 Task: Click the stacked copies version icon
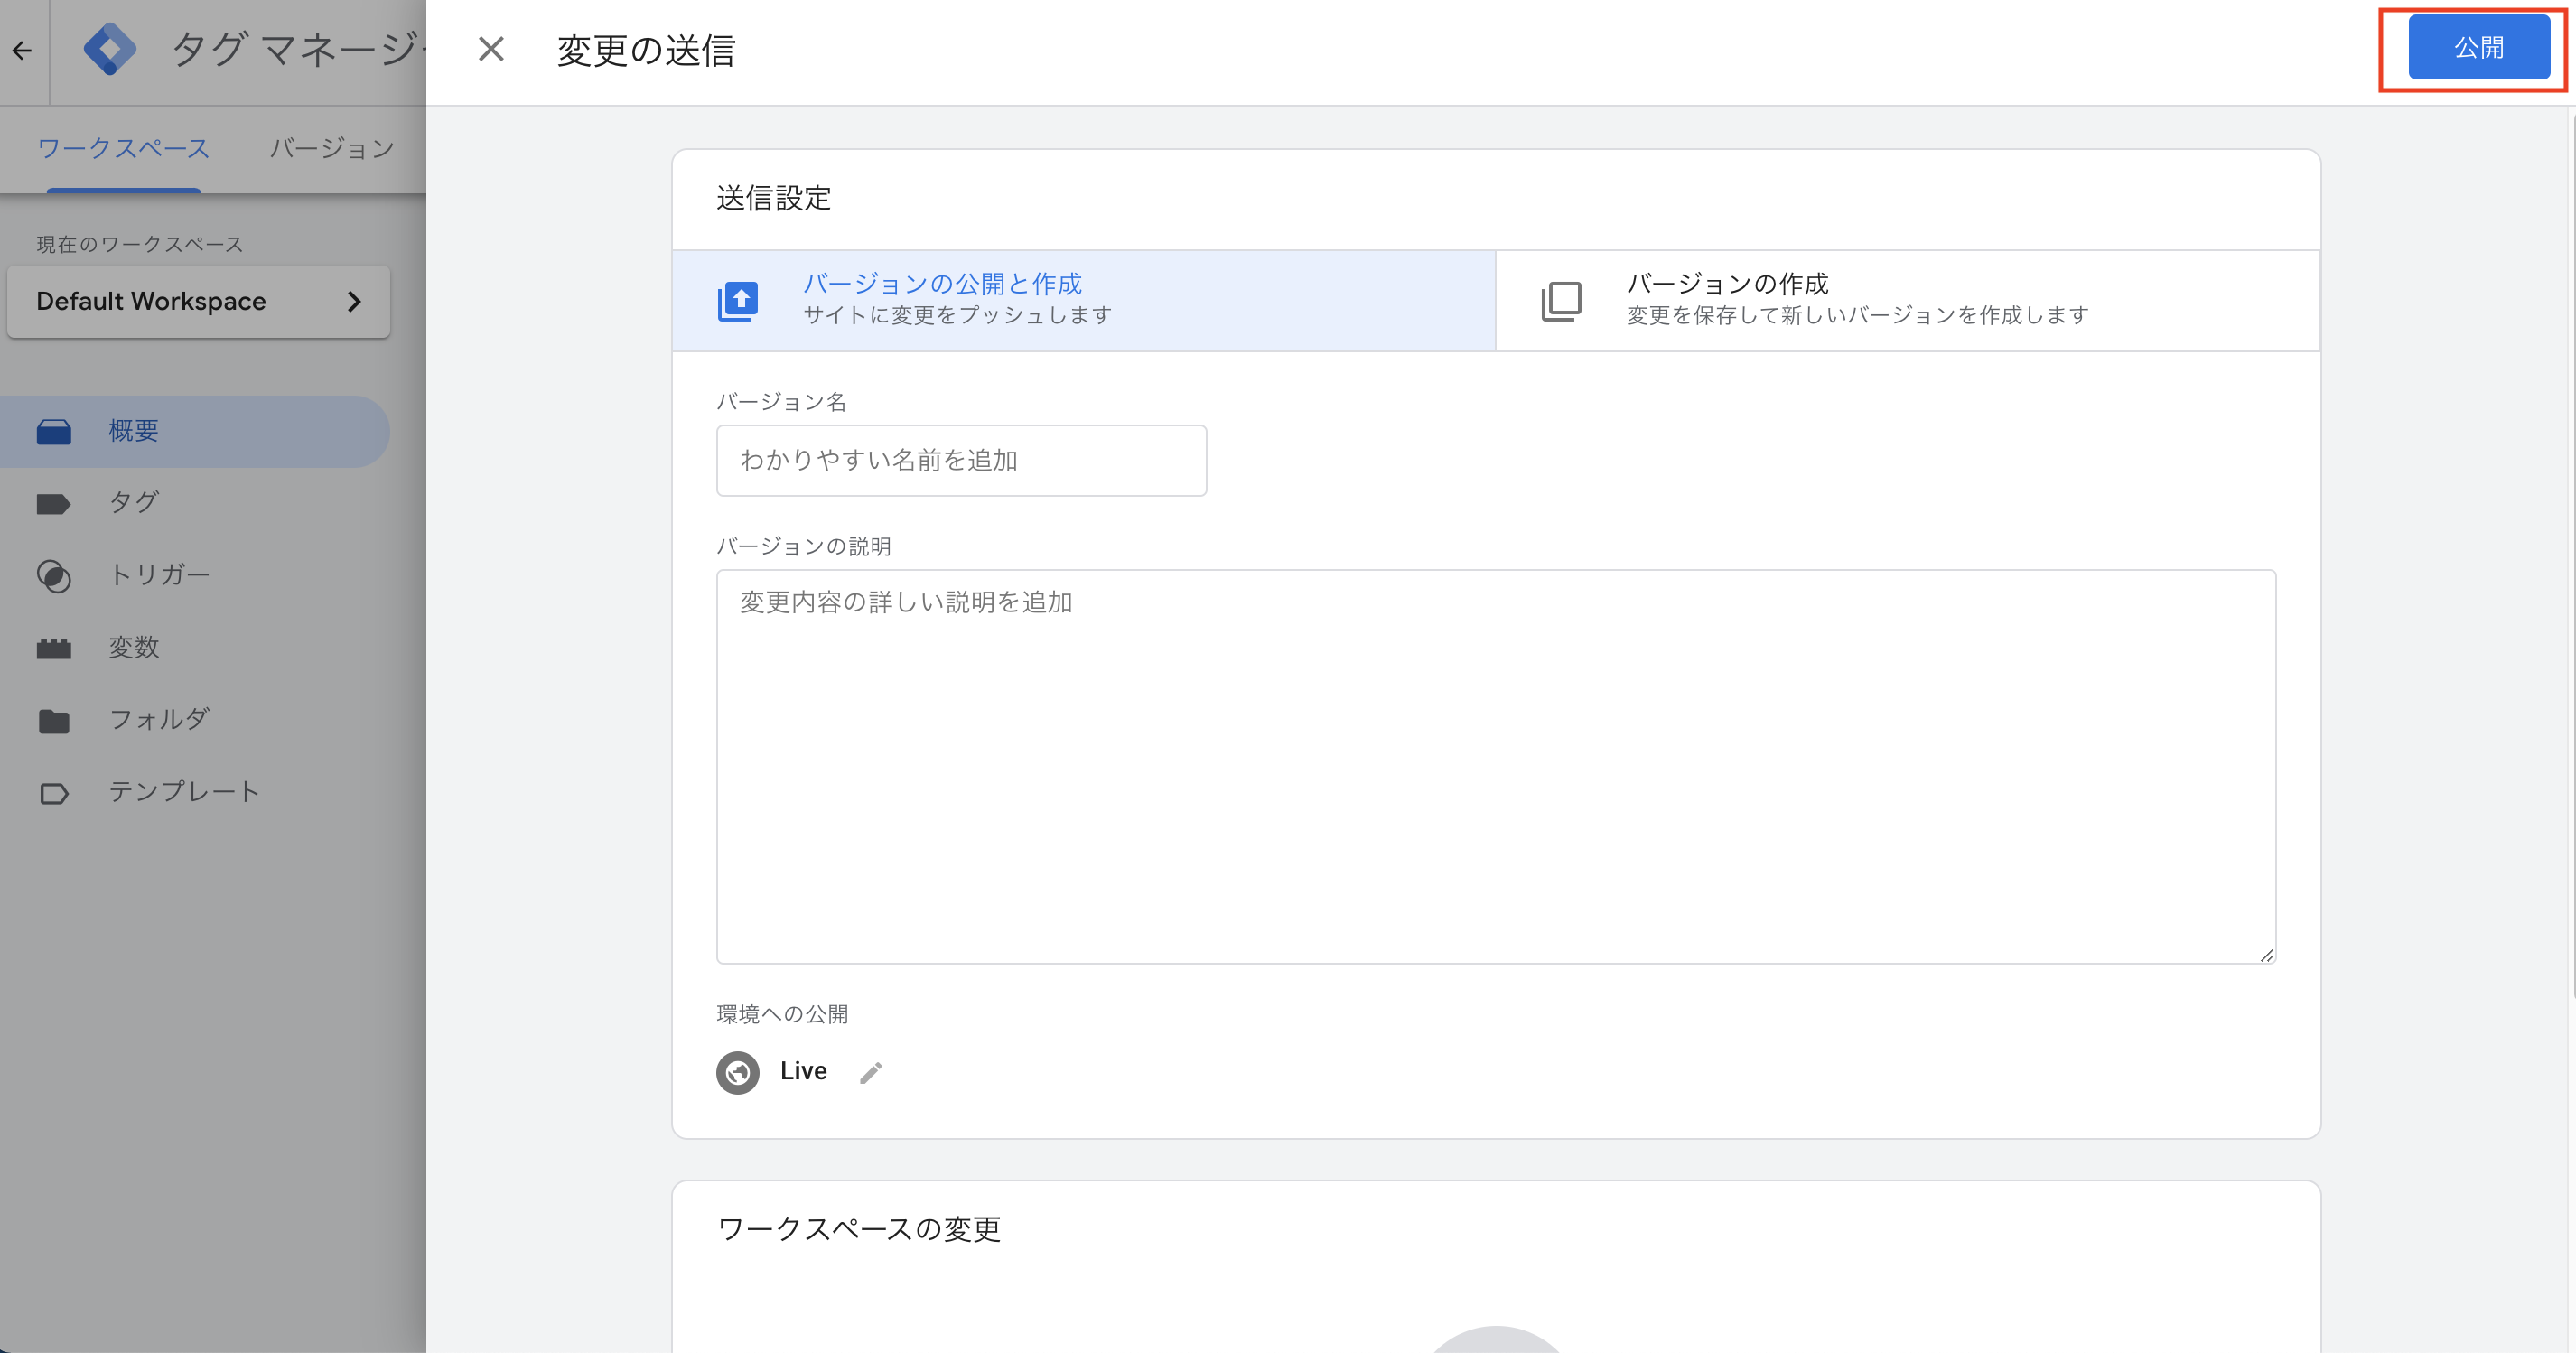click(x=1561, y=300)
